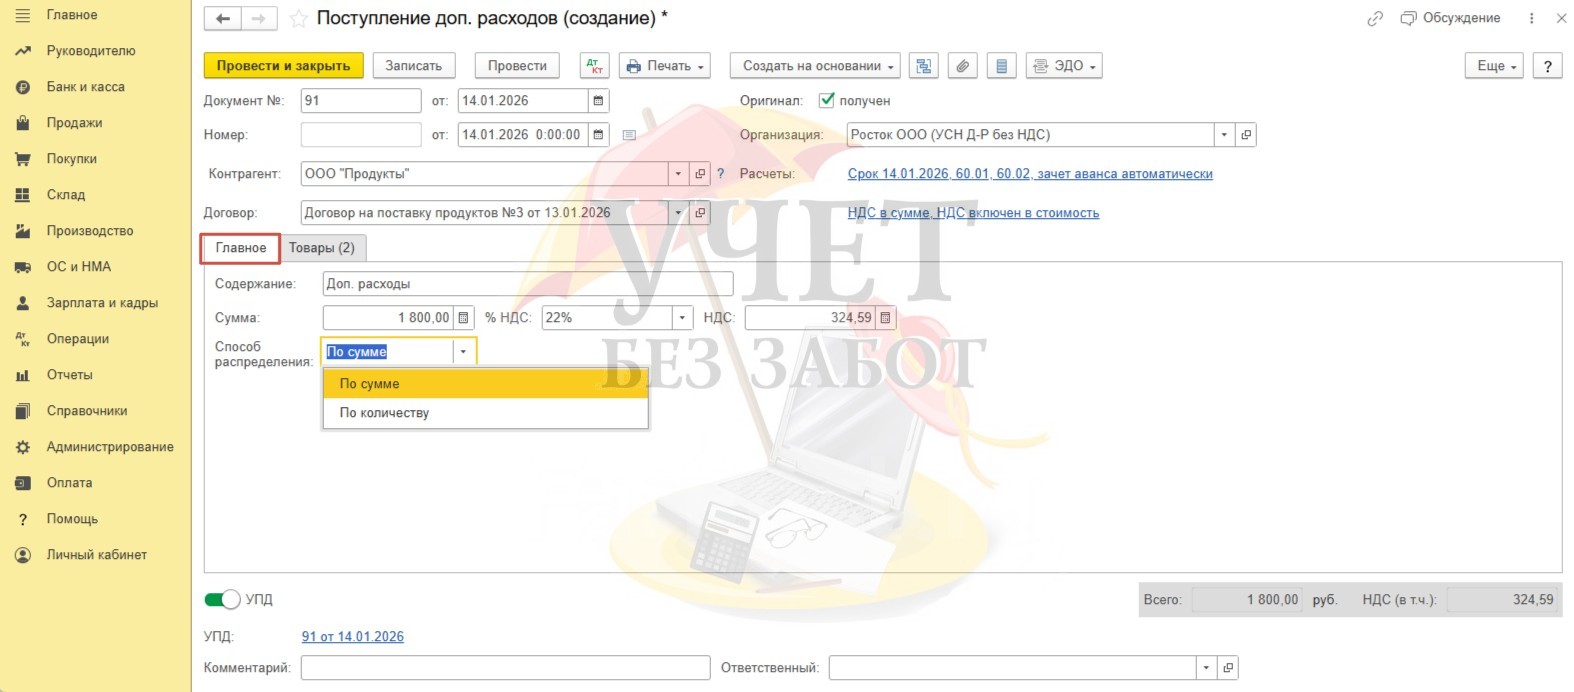Open Администрирование section
The image size is (1574, 692).
110,447
